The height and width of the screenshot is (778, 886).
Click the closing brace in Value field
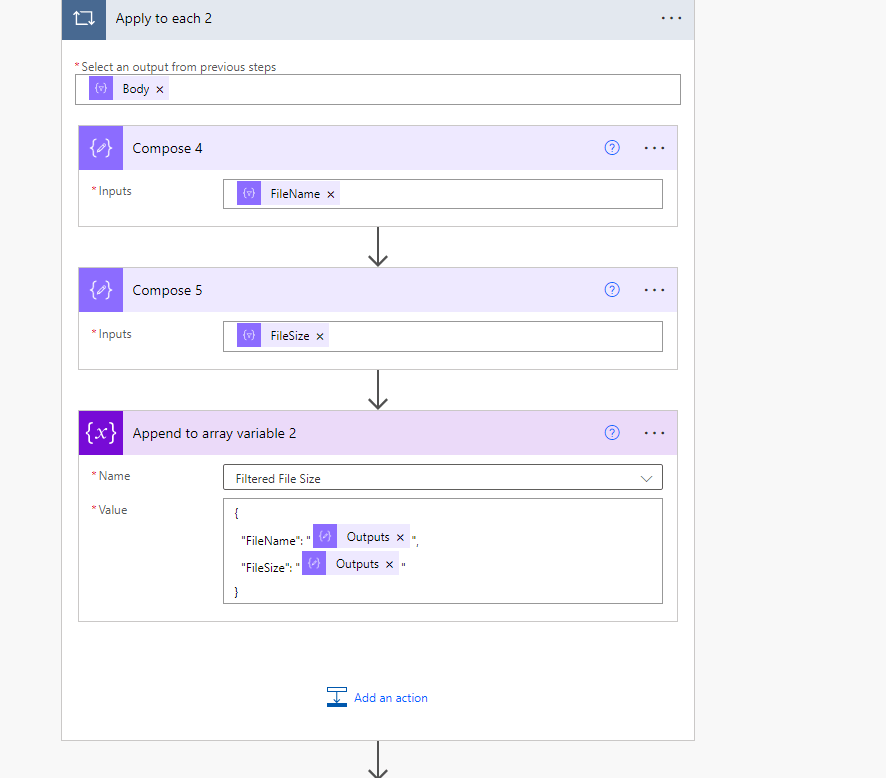click(x=236, y=592)
